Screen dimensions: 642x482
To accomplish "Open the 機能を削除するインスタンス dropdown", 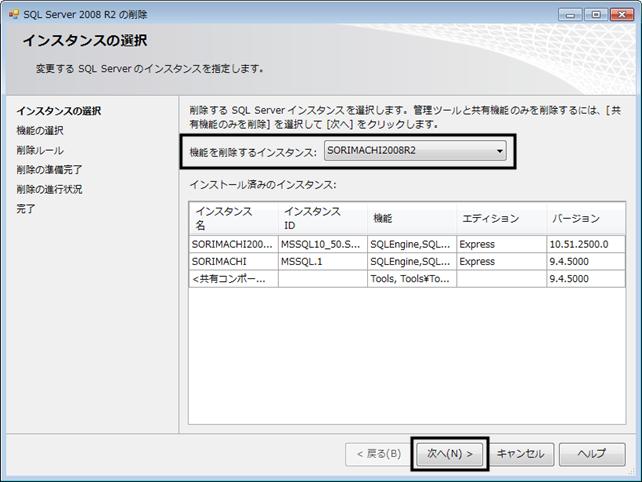I will 415,151.
